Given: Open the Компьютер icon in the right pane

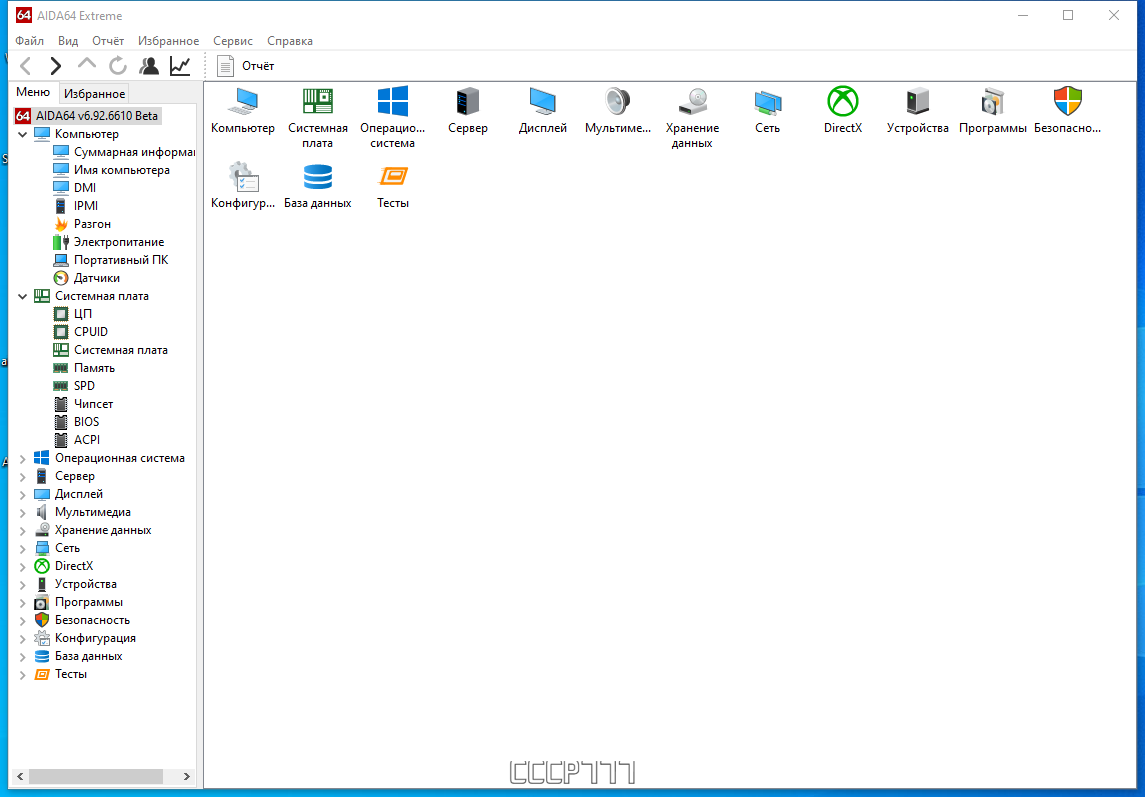Looking at the screenshot, I should click(x=243, y=110).
